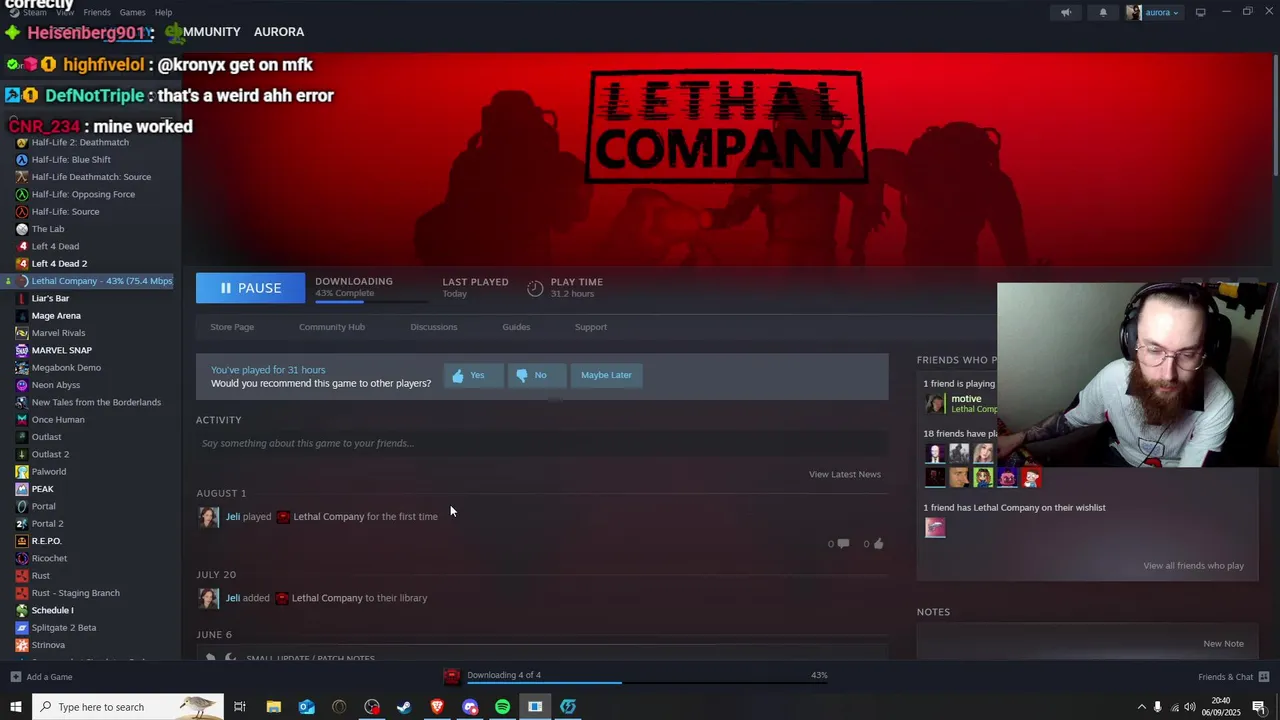
Task: Open Spotify from the Windows taskbar
Action: [503, 707]
